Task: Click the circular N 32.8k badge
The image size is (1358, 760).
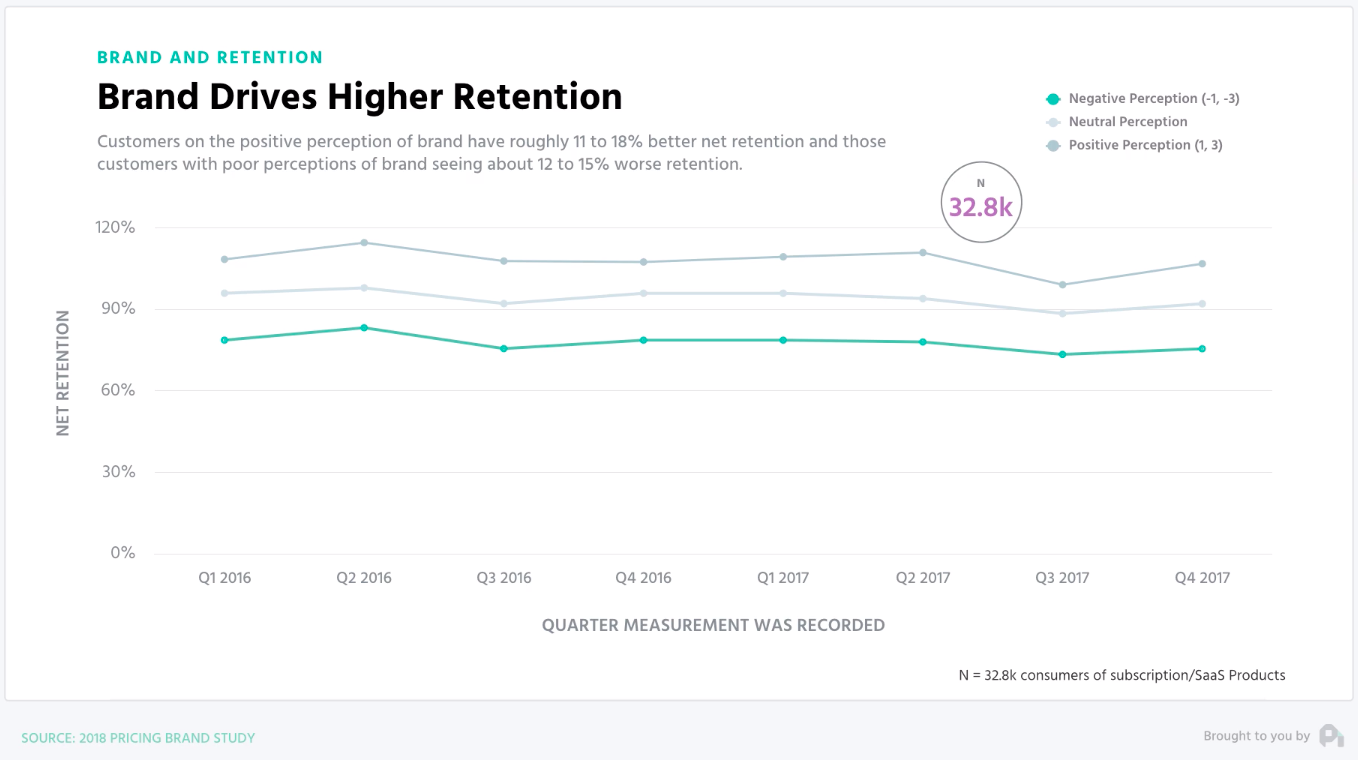Action: click(980, 204)
